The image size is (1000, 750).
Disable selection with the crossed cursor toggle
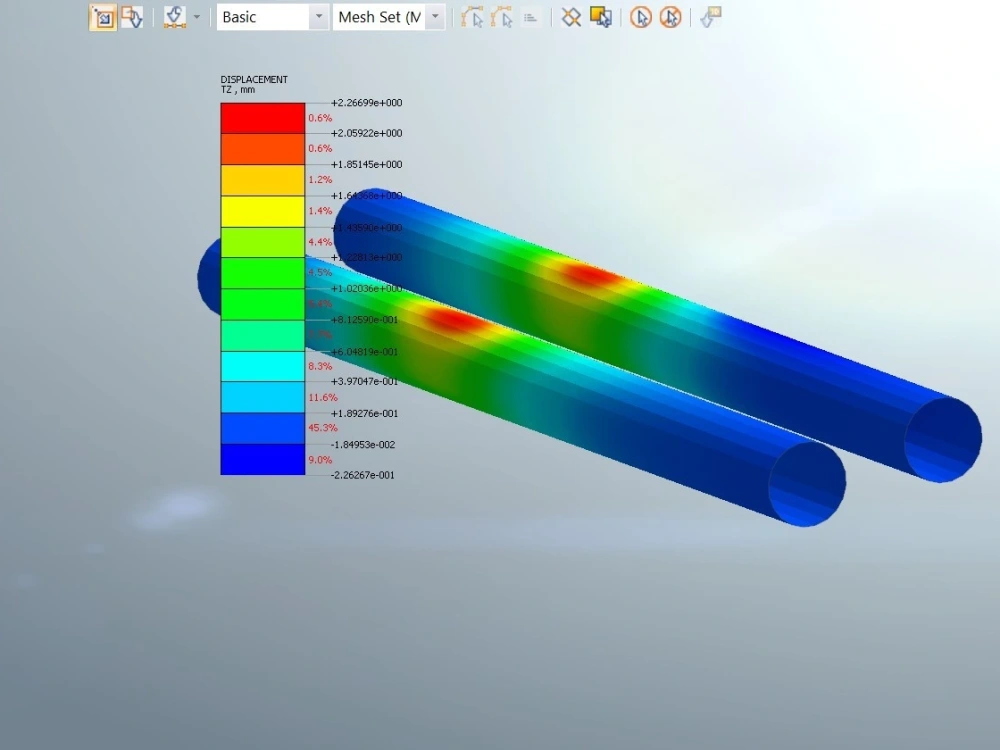coord(671,17)
